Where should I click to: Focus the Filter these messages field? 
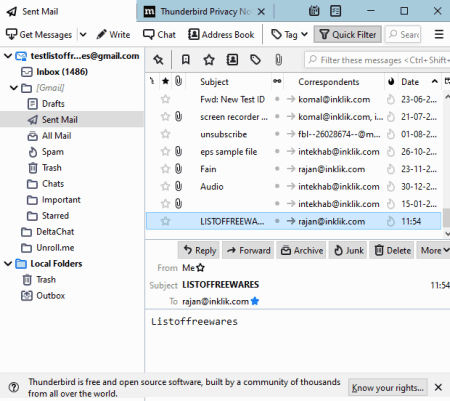pyautogui.click(x=377, y=60)
